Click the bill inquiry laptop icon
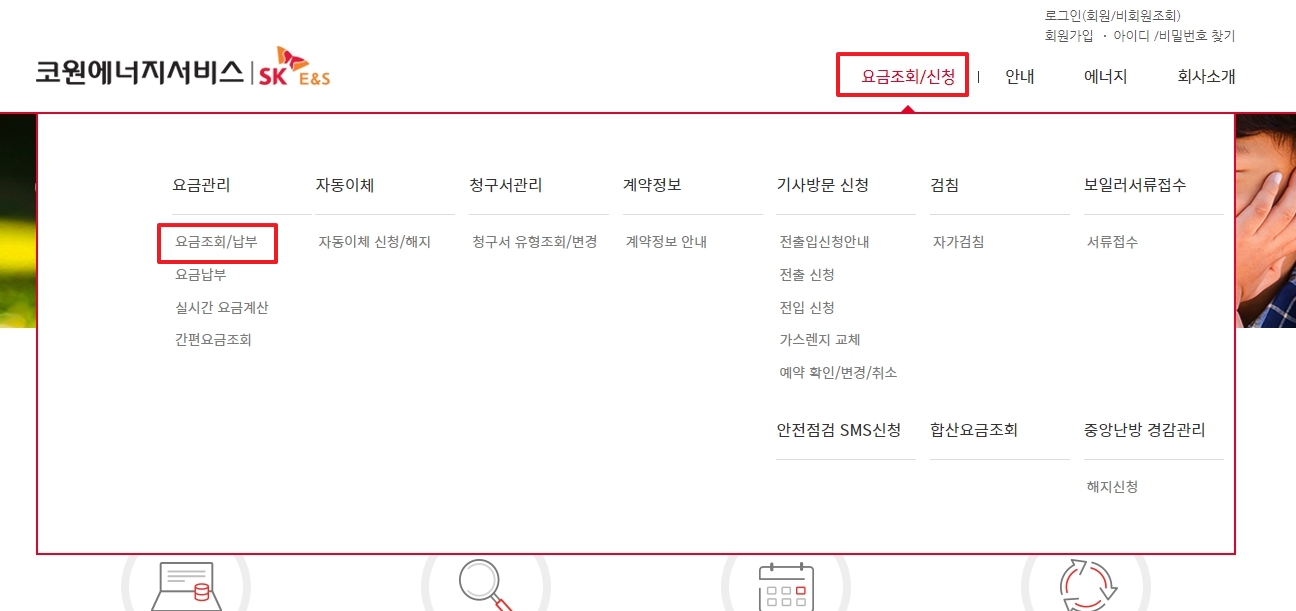The image size is (1296, 611). tap(185, 595)
